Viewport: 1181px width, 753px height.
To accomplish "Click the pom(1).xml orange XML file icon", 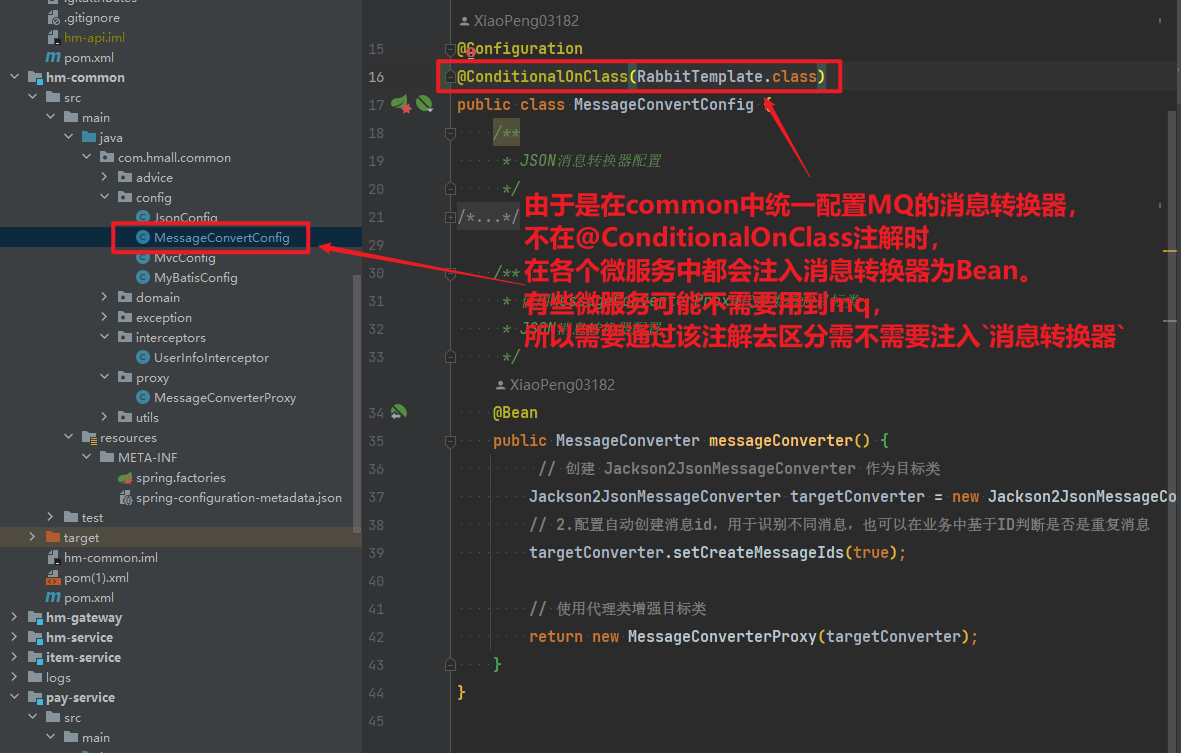I will pos(53,578).
